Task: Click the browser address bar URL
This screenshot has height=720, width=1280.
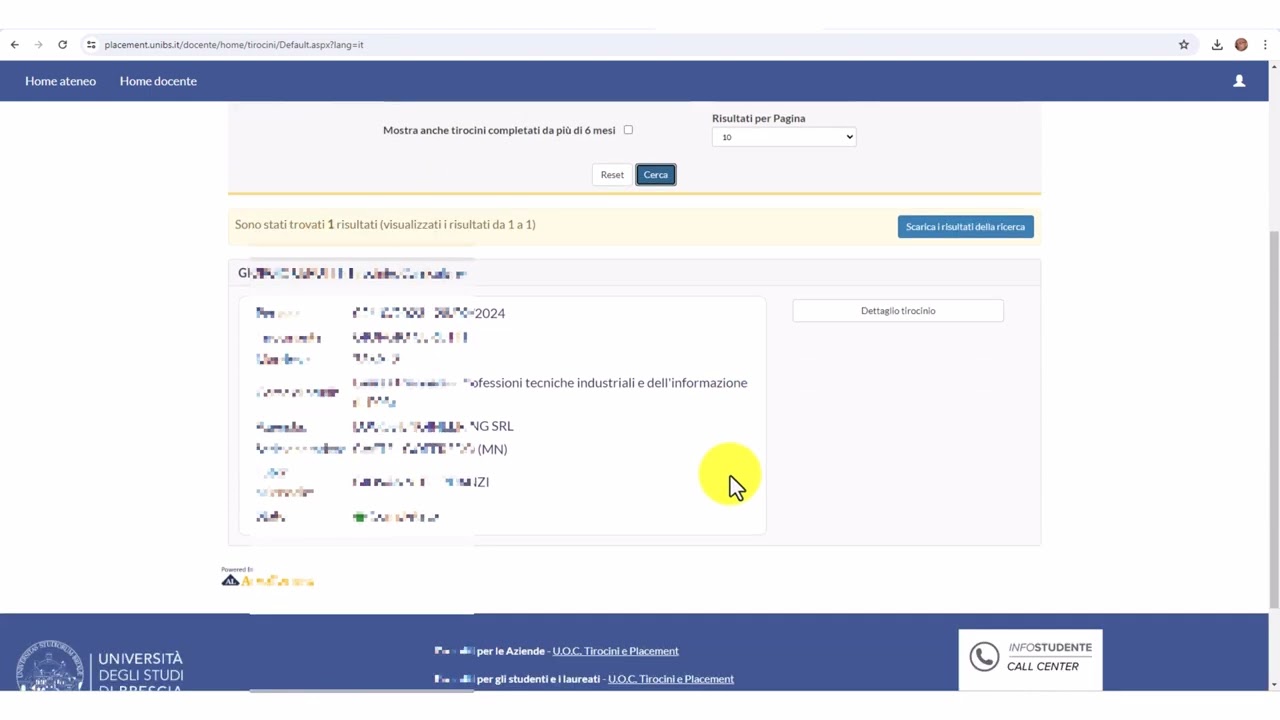Action: (234, 45)
